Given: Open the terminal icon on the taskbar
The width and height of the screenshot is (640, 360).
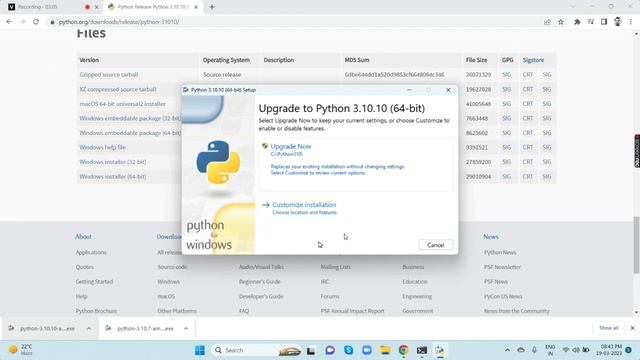Looking at the screenshot, I should coord(422,350).
